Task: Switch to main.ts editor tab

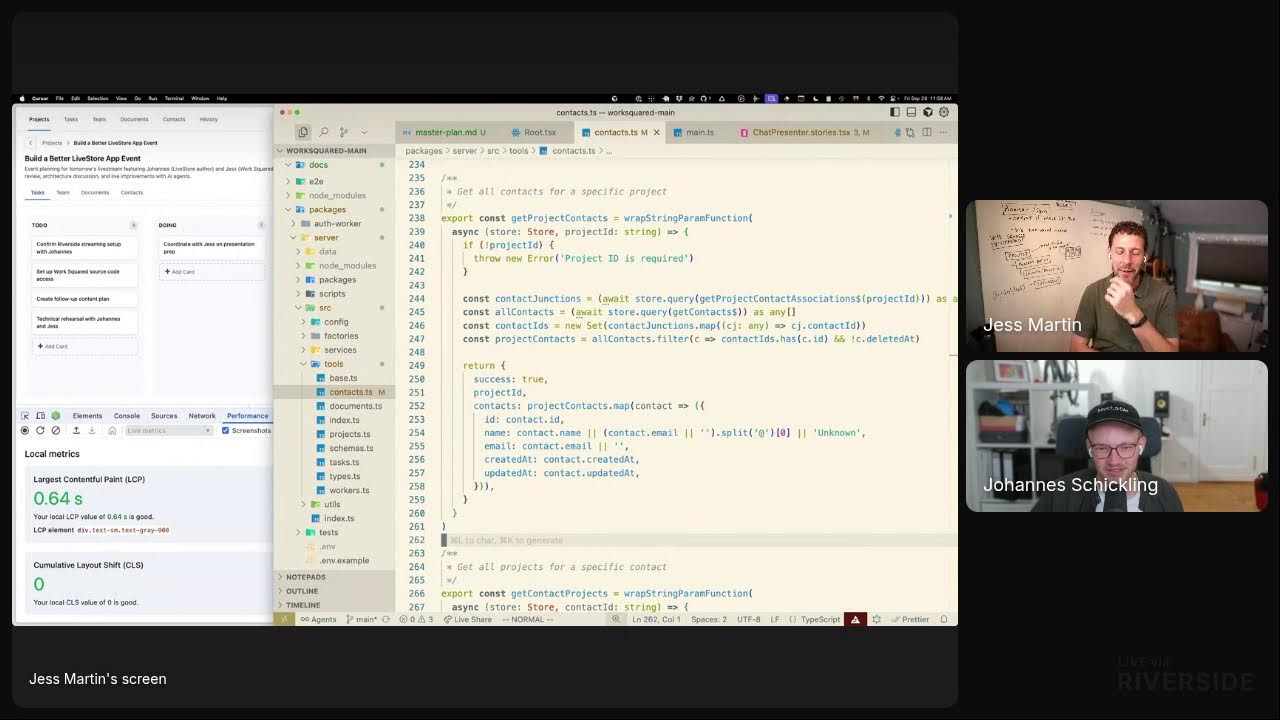Action: point(700,132)
